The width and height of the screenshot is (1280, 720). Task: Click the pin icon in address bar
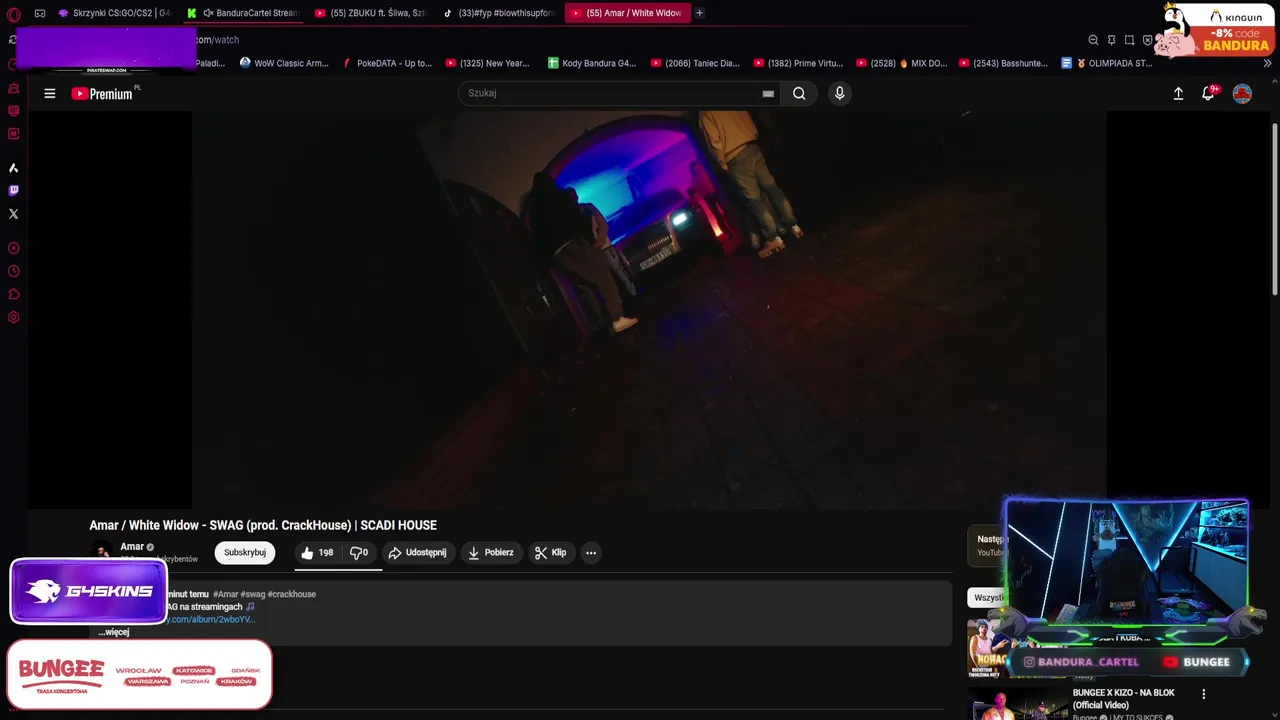1111,40
